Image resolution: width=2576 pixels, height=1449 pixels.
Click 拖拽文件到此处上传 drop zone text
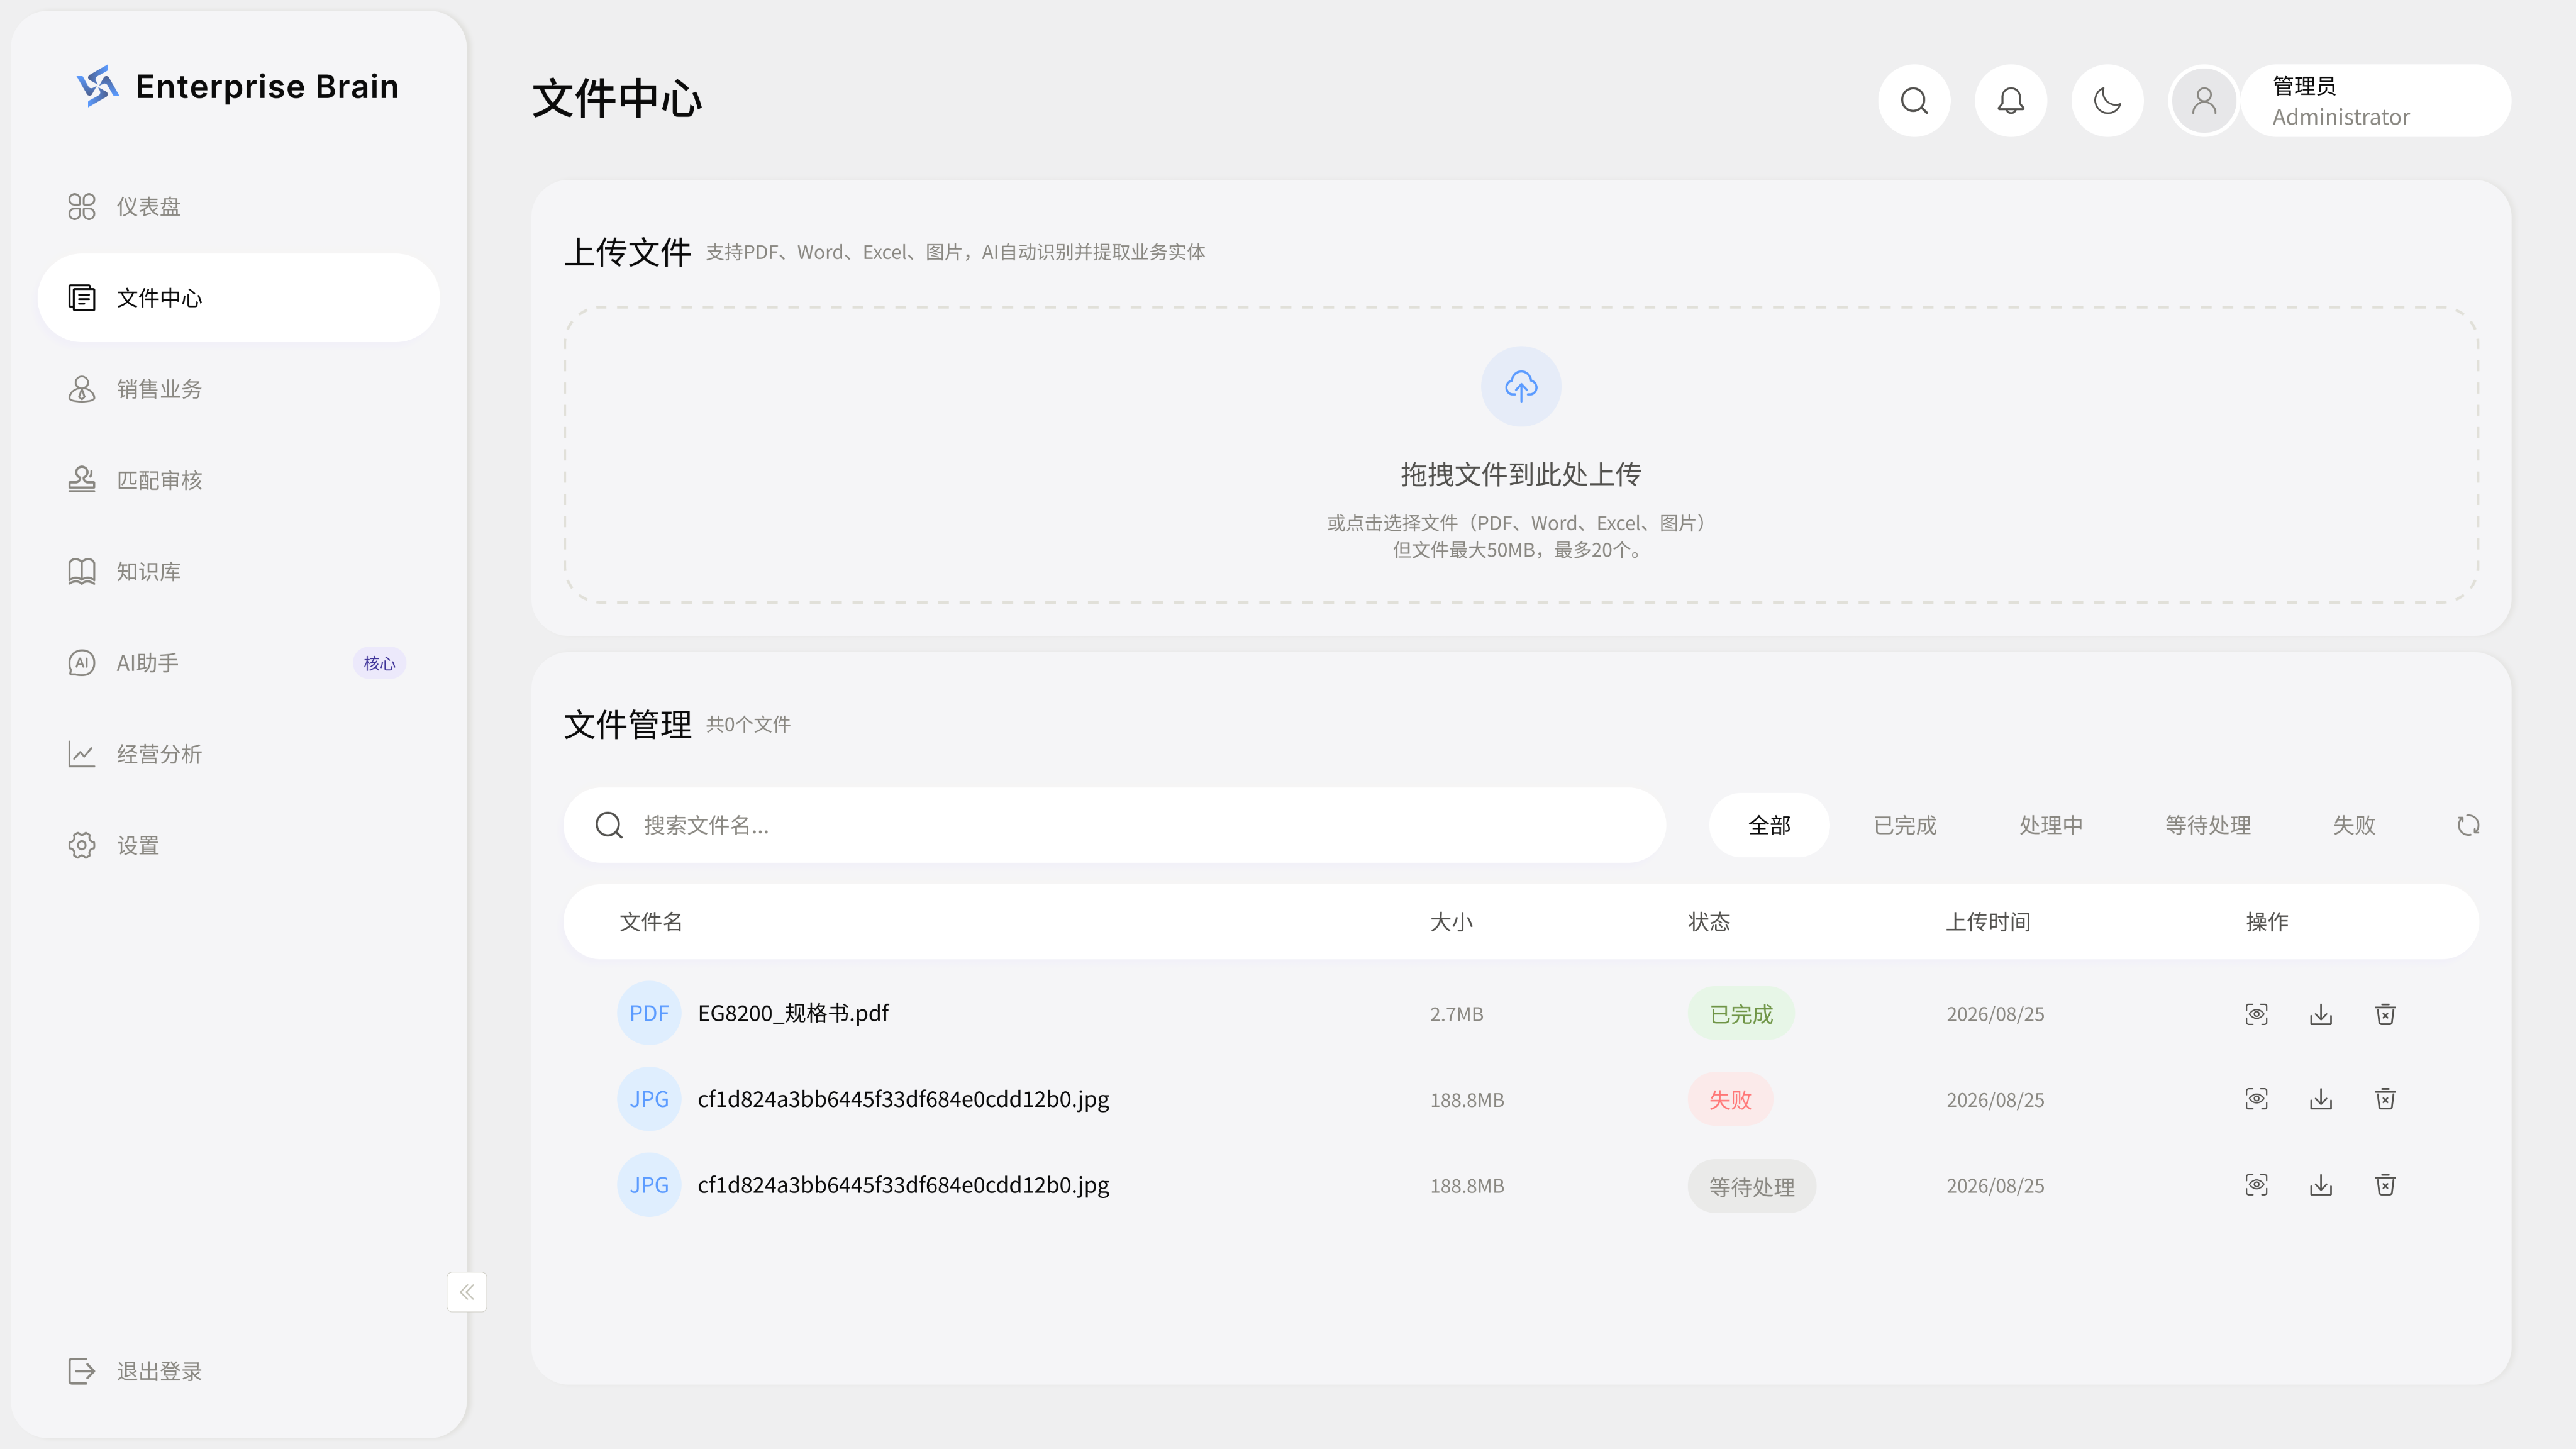tap(1521, 474)
